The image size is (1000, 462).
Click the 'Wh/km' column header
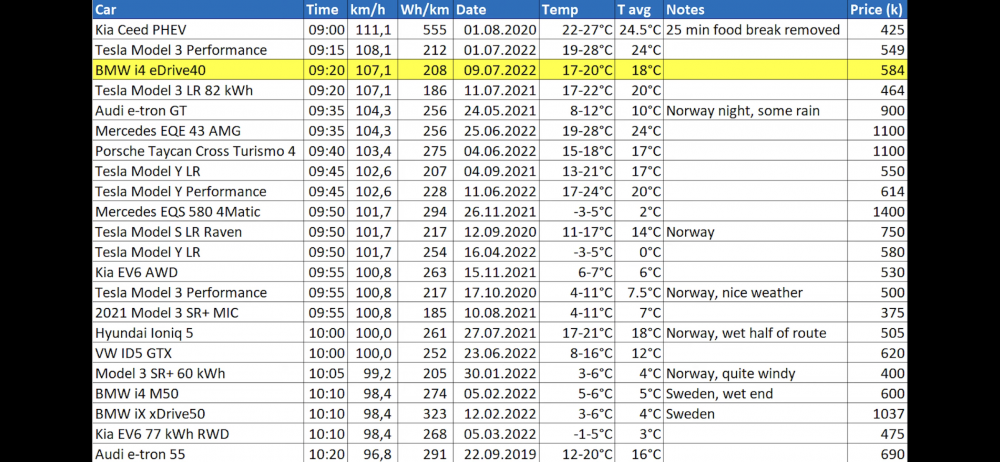425,10
